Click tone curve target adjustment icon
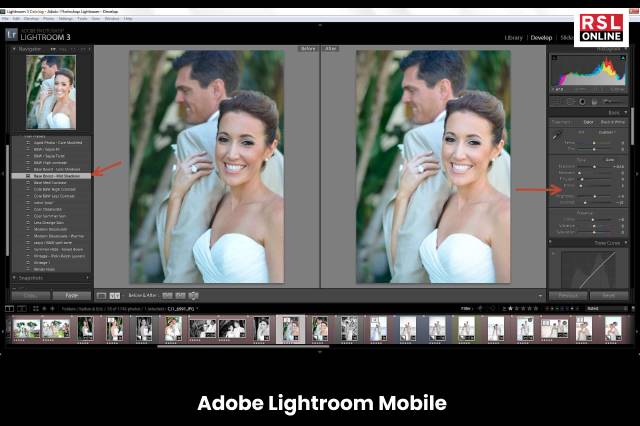 click(554, 253)
